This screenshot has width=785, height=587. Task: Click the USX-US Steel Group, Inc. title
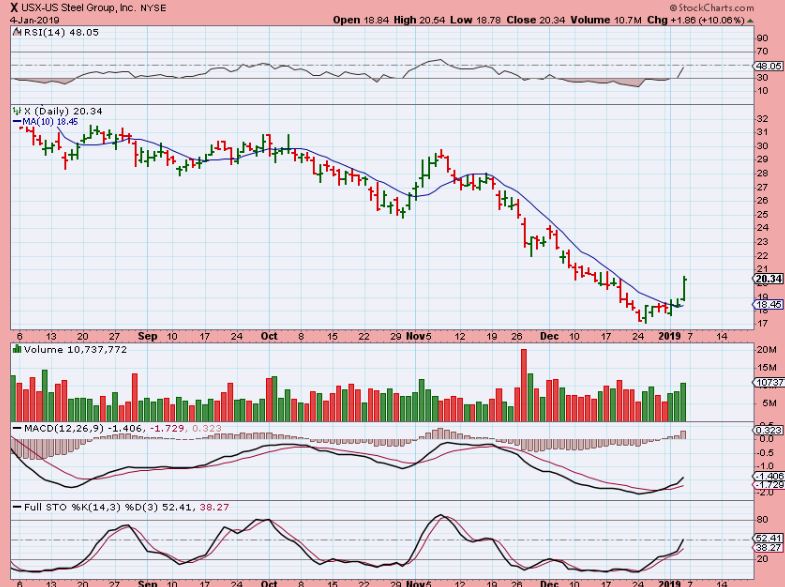77,8
